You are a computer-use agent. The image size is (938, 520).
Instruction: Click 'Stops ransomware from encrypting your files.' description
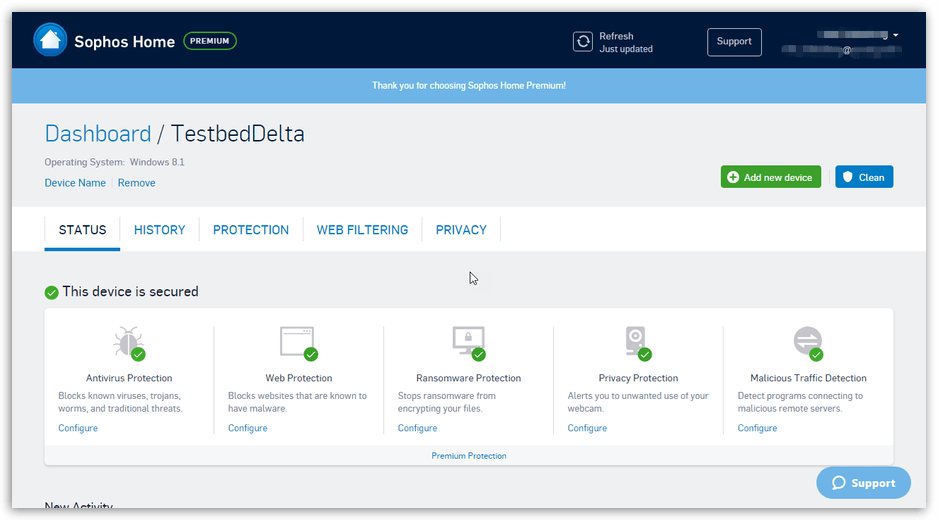point(449,402)
